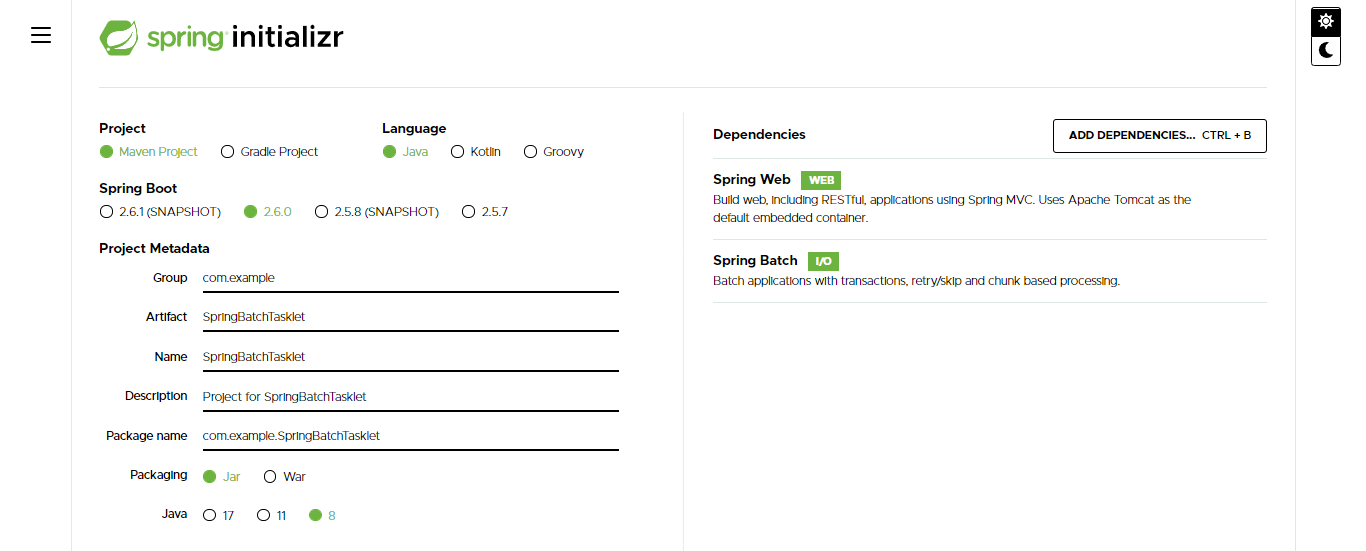Switch to dark theme moon icon
This screenshot has height=551, width=1366.
click(1326, 50)
